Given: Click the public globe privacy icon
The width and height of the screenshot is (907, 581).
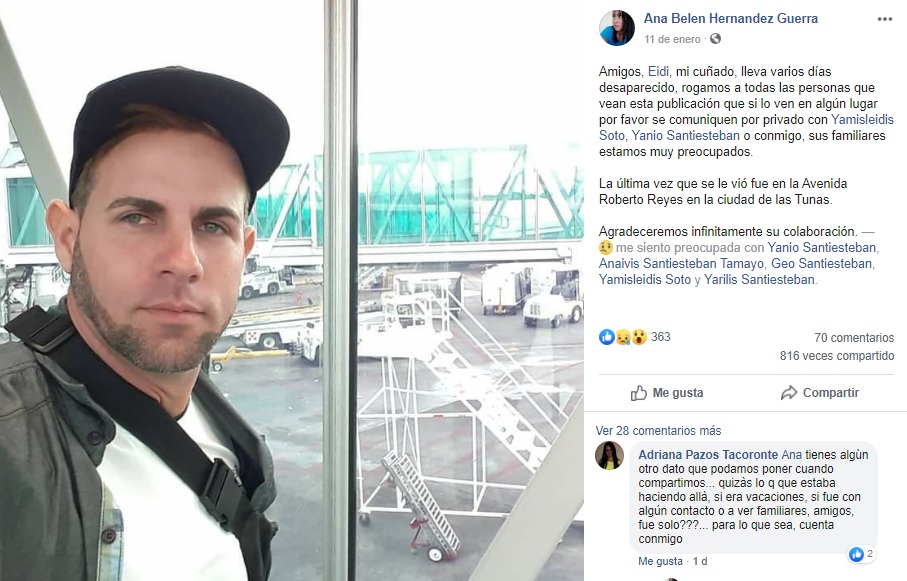Looking at the screenshot, I should [716, 39].
